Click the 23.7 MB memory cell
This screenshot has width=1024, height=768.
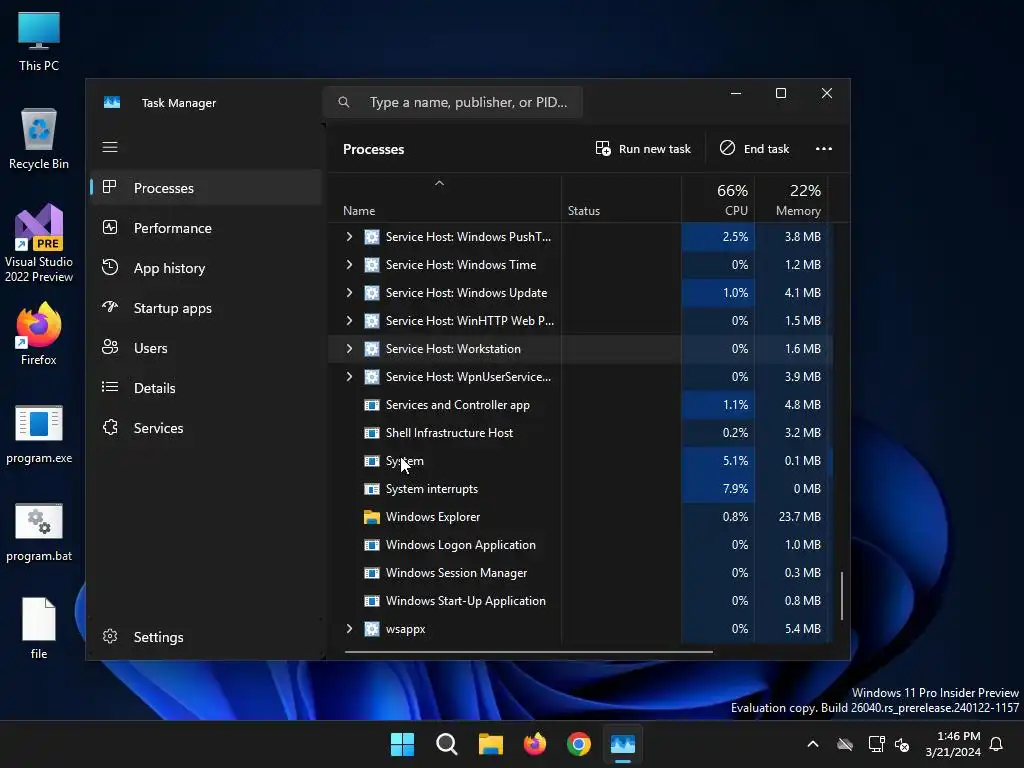(793, 517)
